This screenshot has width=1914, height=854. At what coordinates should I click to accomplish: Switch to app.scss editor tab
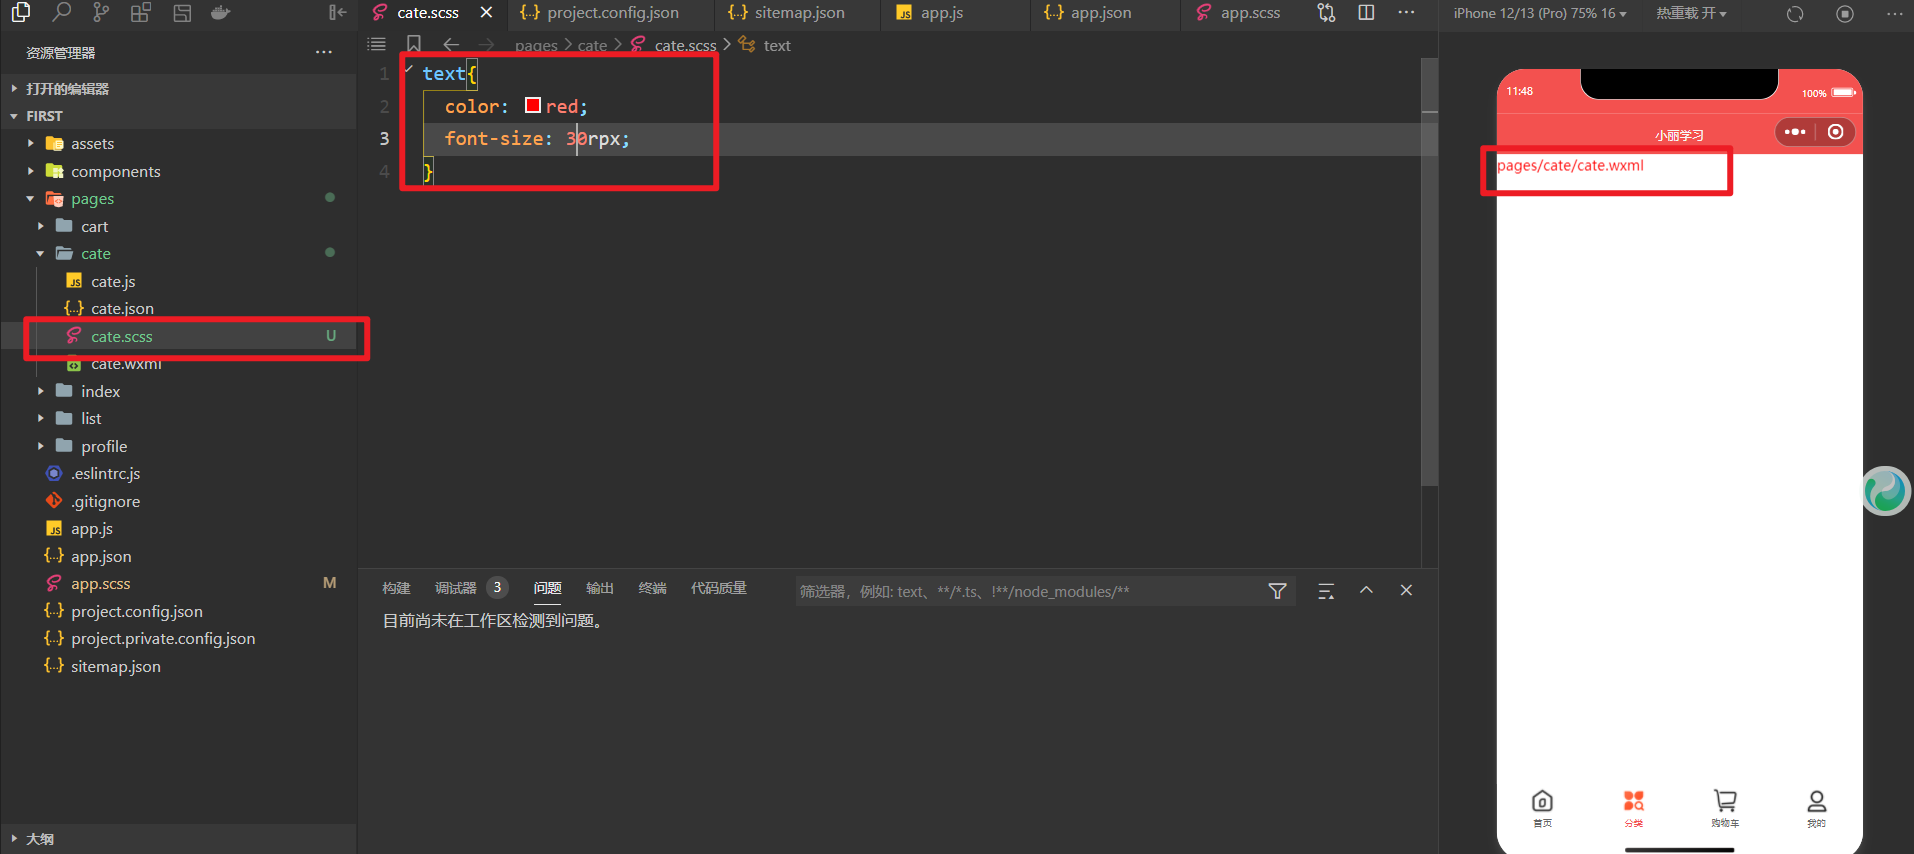(x=1238, y=13)
